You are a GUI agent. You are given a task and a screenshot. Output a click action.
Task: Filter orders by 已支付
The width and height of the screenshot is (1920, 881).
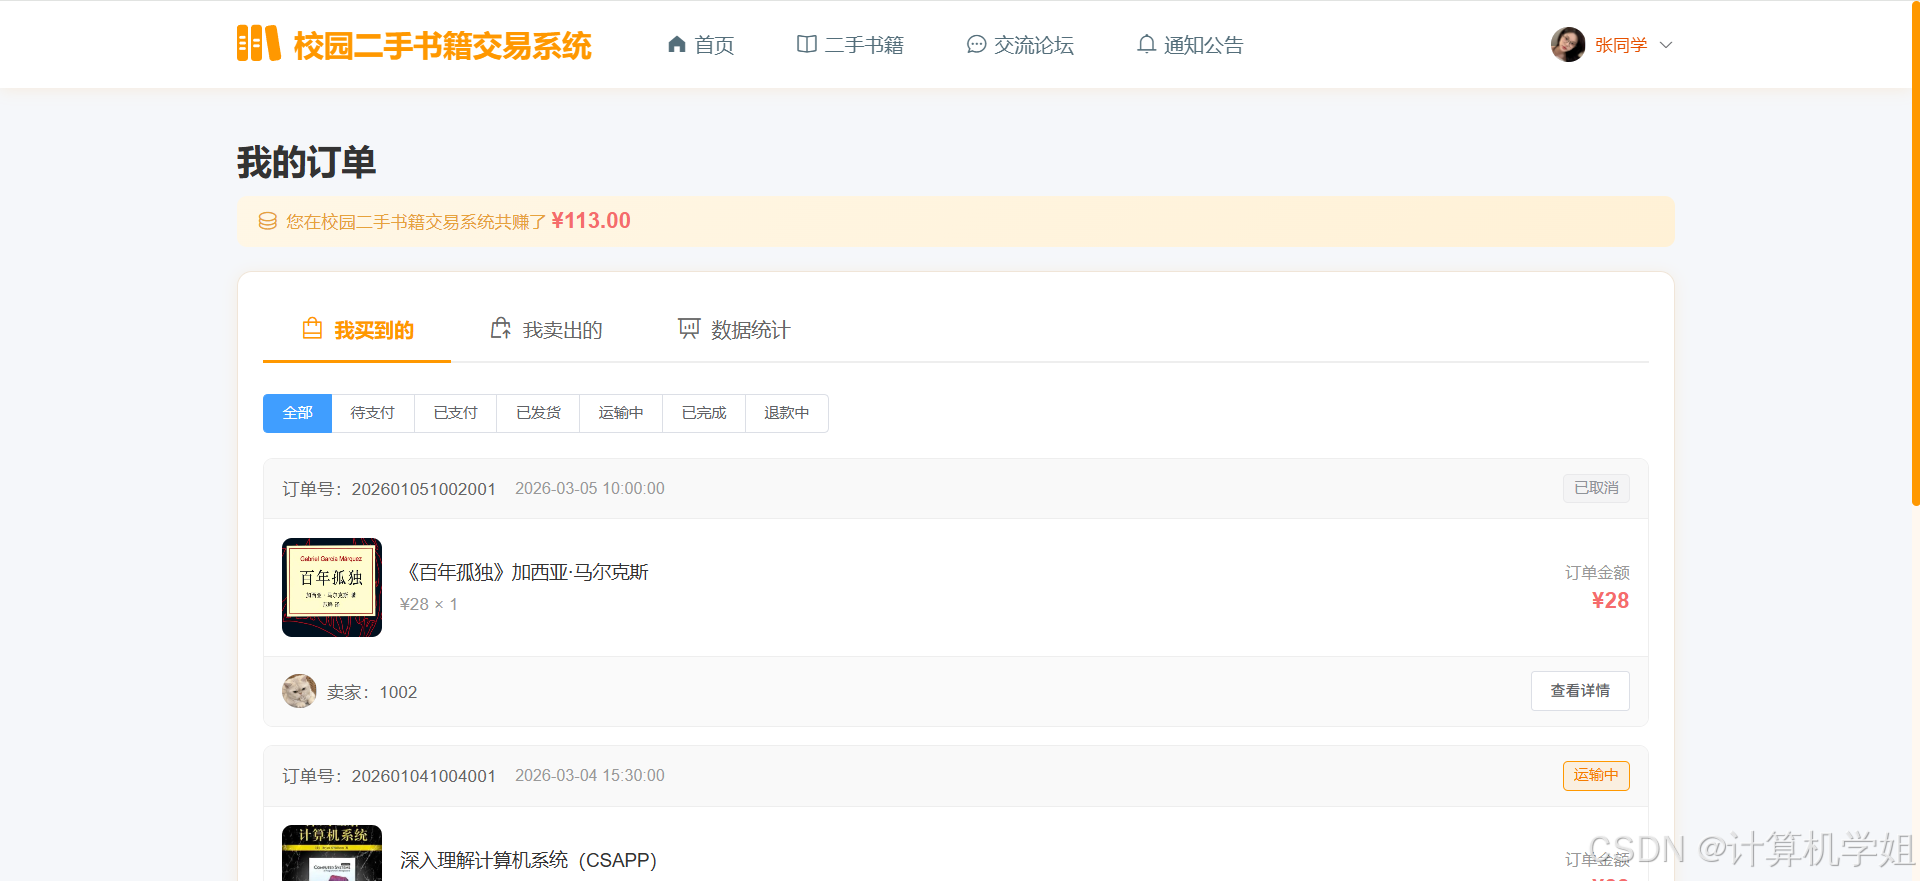(455, 413)
